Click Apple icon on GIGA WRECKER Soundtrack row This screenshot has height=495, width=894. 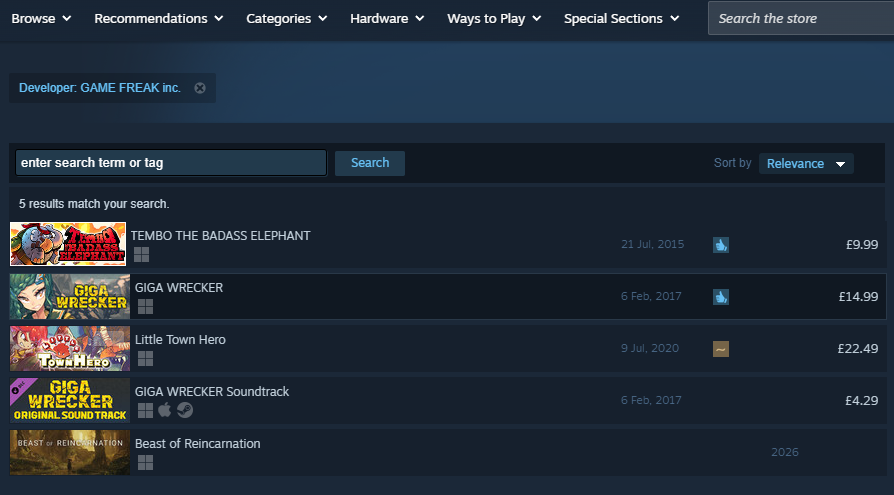tap(165, 409)
